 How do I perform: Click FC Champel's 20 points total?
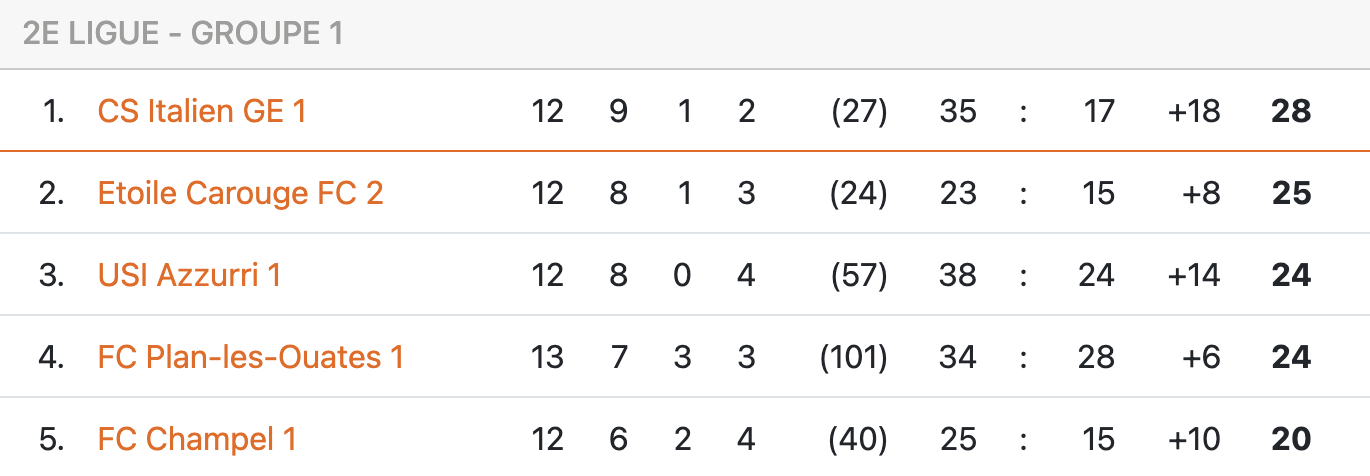point(1290,439)
